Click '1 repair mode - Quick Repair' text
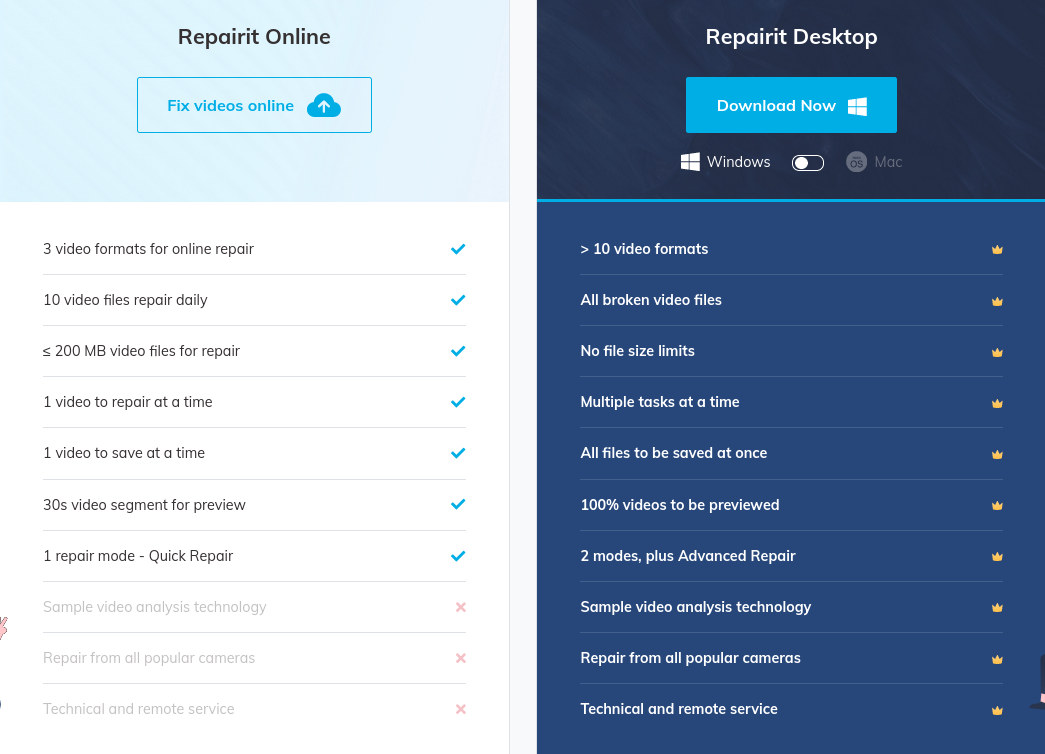 138,556
